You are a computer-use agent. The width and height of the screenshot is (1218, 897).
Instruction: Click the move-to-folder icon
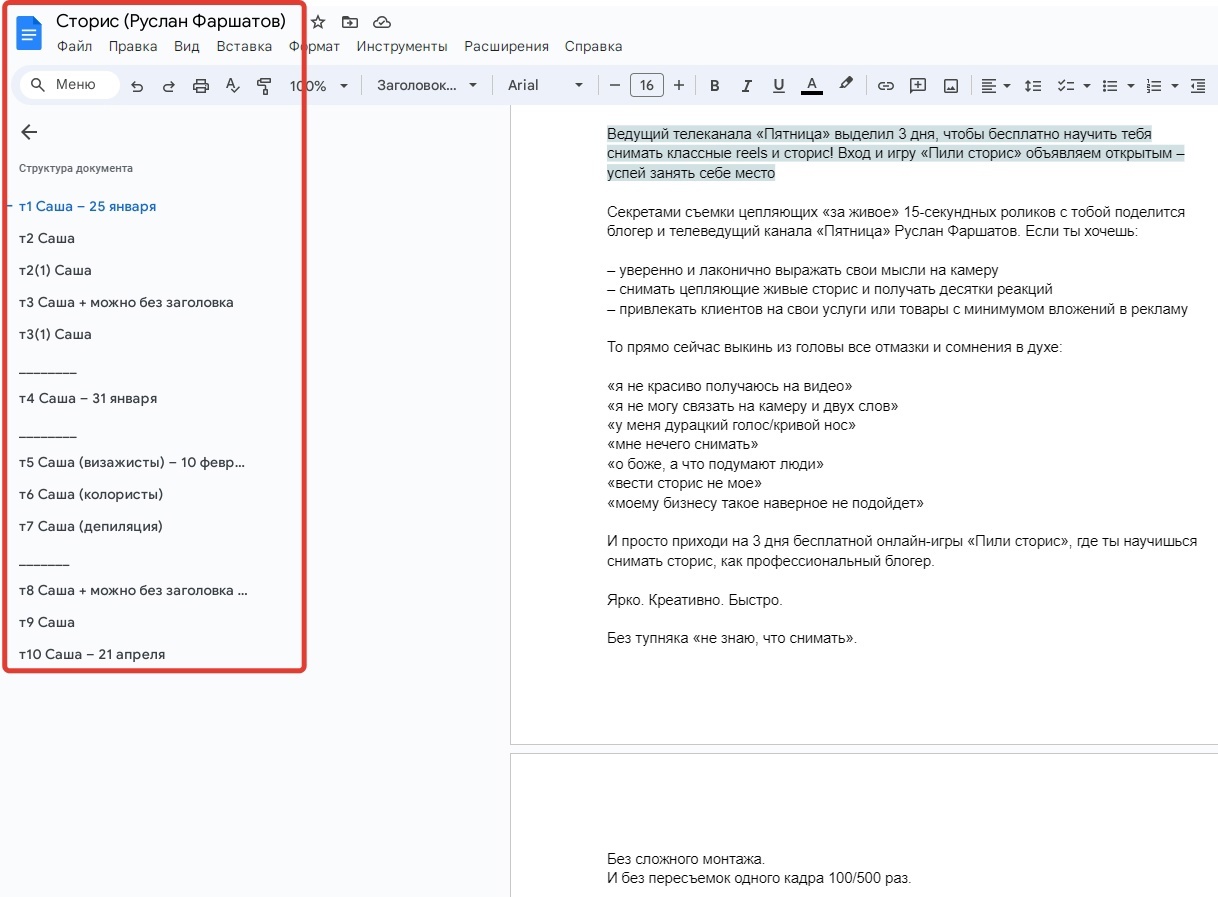[349, 22]
